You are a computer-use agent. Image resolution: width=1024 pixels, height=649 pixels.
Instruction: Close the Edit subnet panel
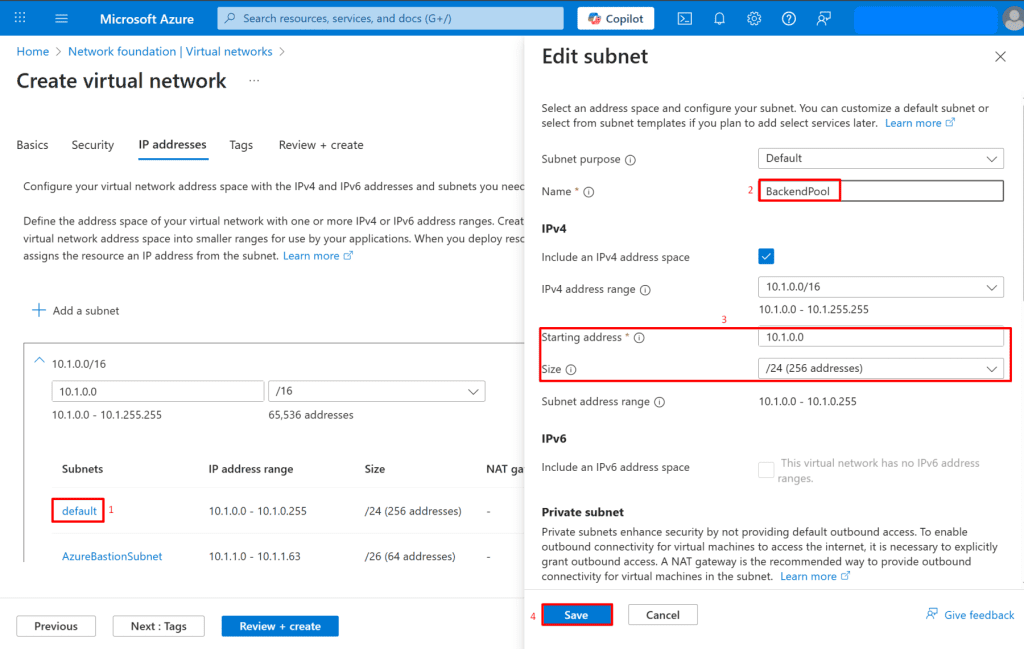coord(1000,57)
